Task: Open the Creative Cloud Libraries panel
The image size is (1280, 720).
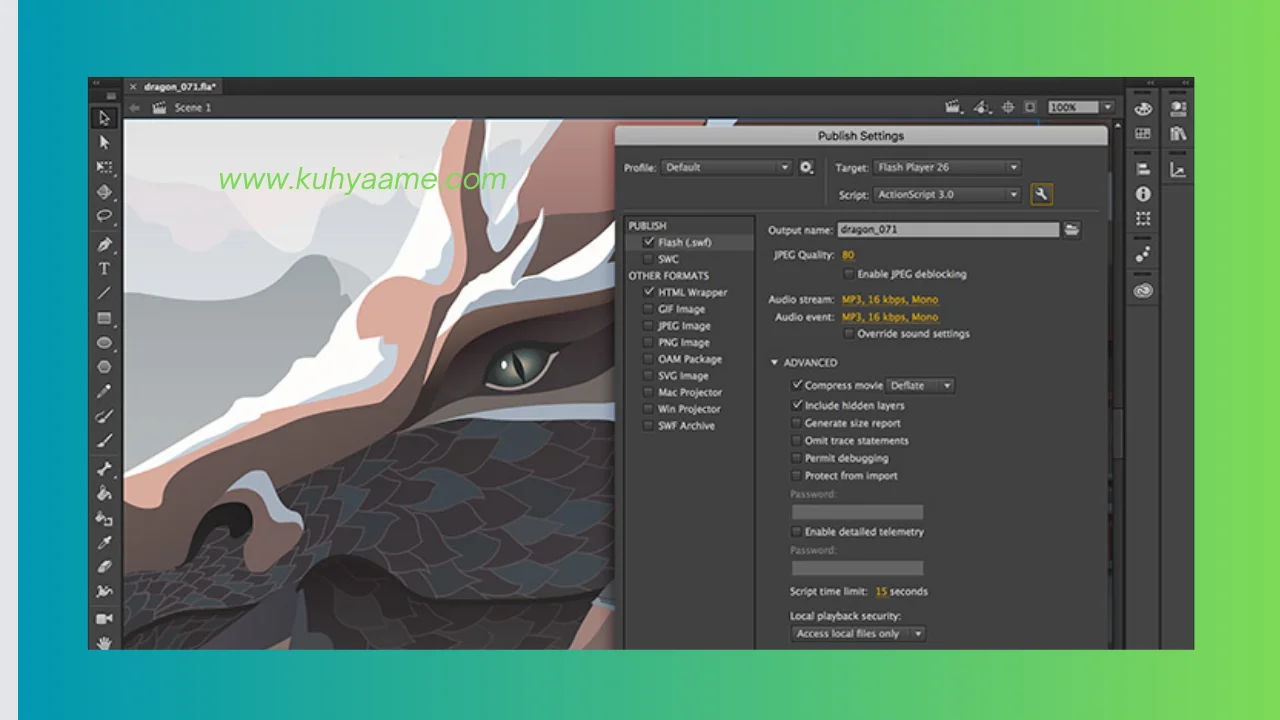Action: coord(1143,291)
